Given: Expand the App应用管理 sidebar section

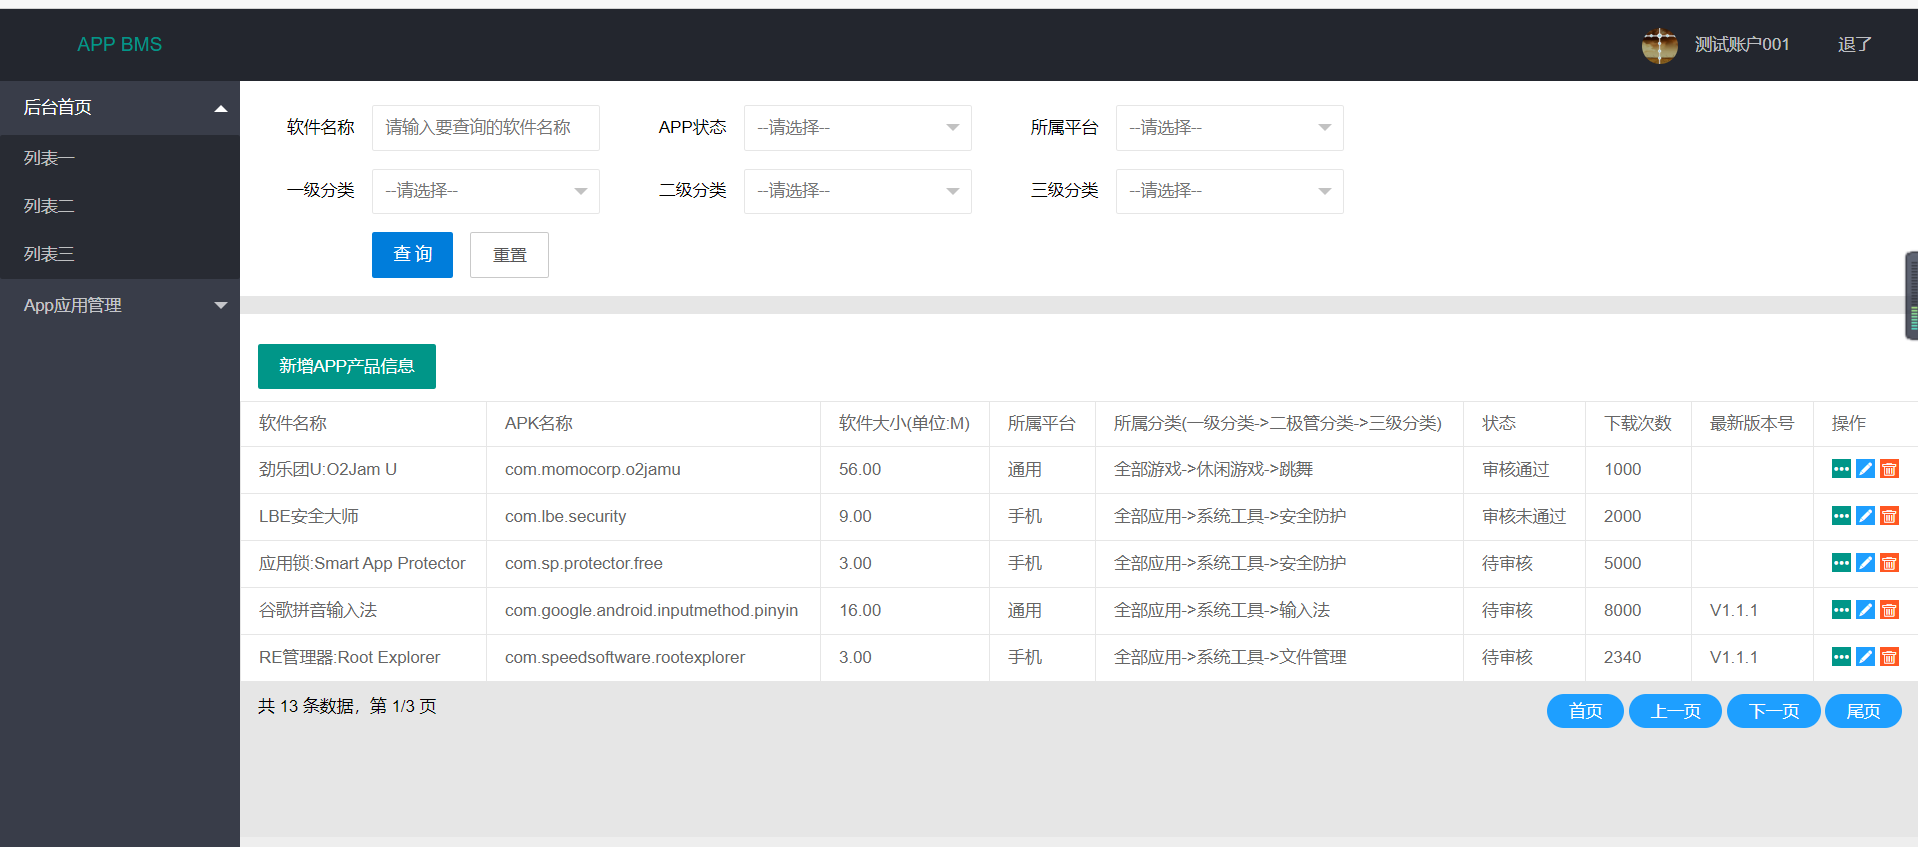Looking at the screenshot, I should click(x=120, y=305).
